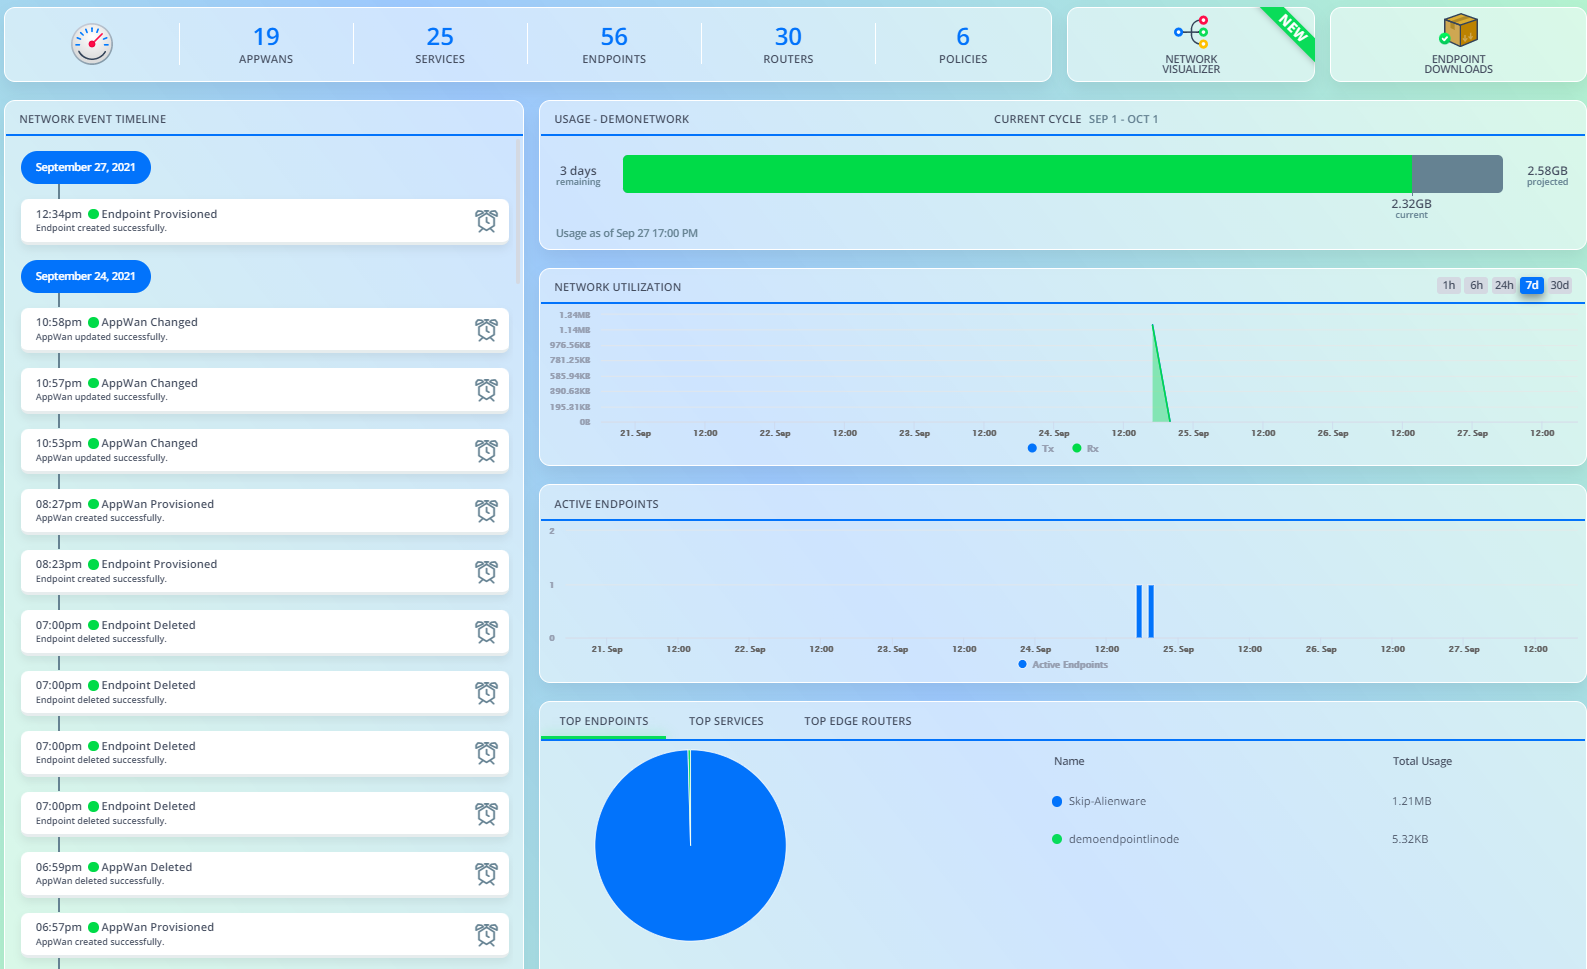
Task: Toggle Rx series in utilization legend
Action: coord(1086,449)
